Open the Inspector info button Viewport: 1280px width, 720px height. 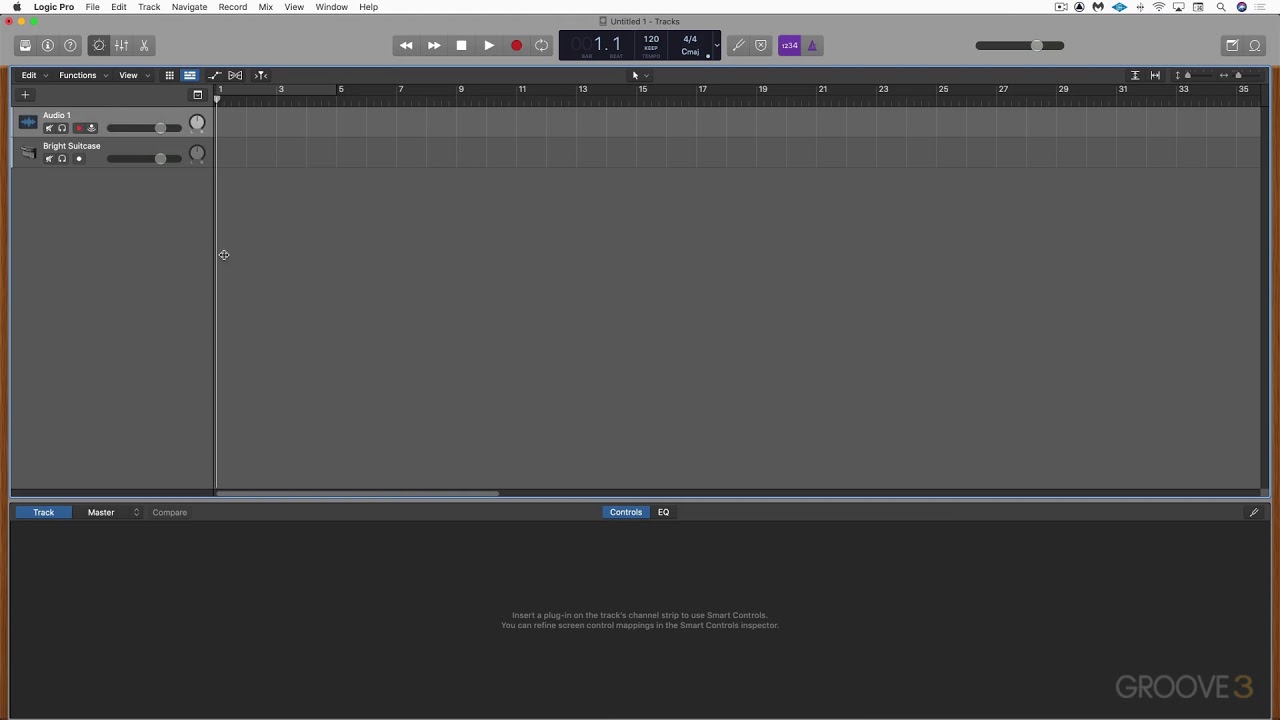[x=48, y=45]
